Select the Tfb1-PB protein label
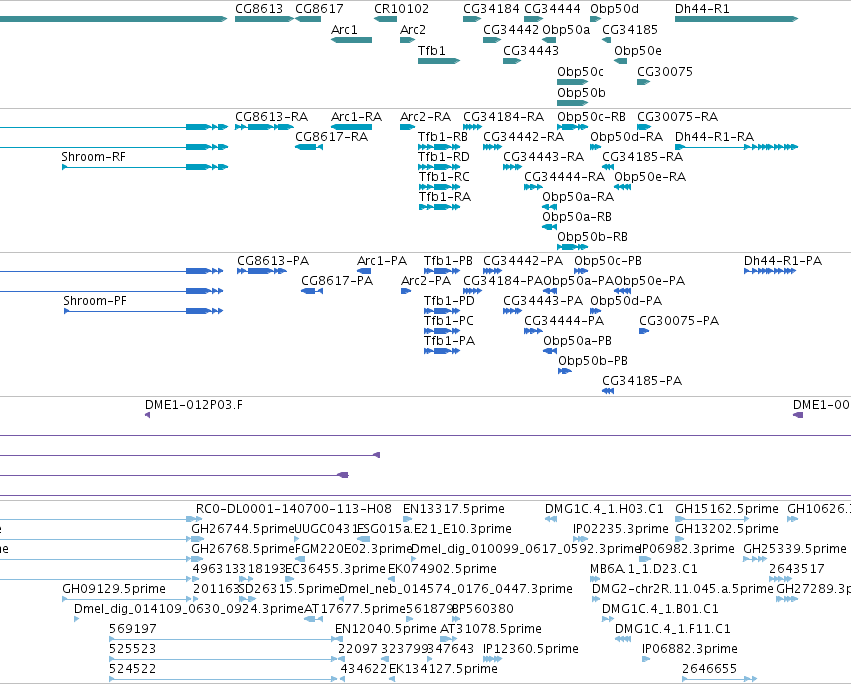Screen dimensions: 851x684 coord(448,261)
